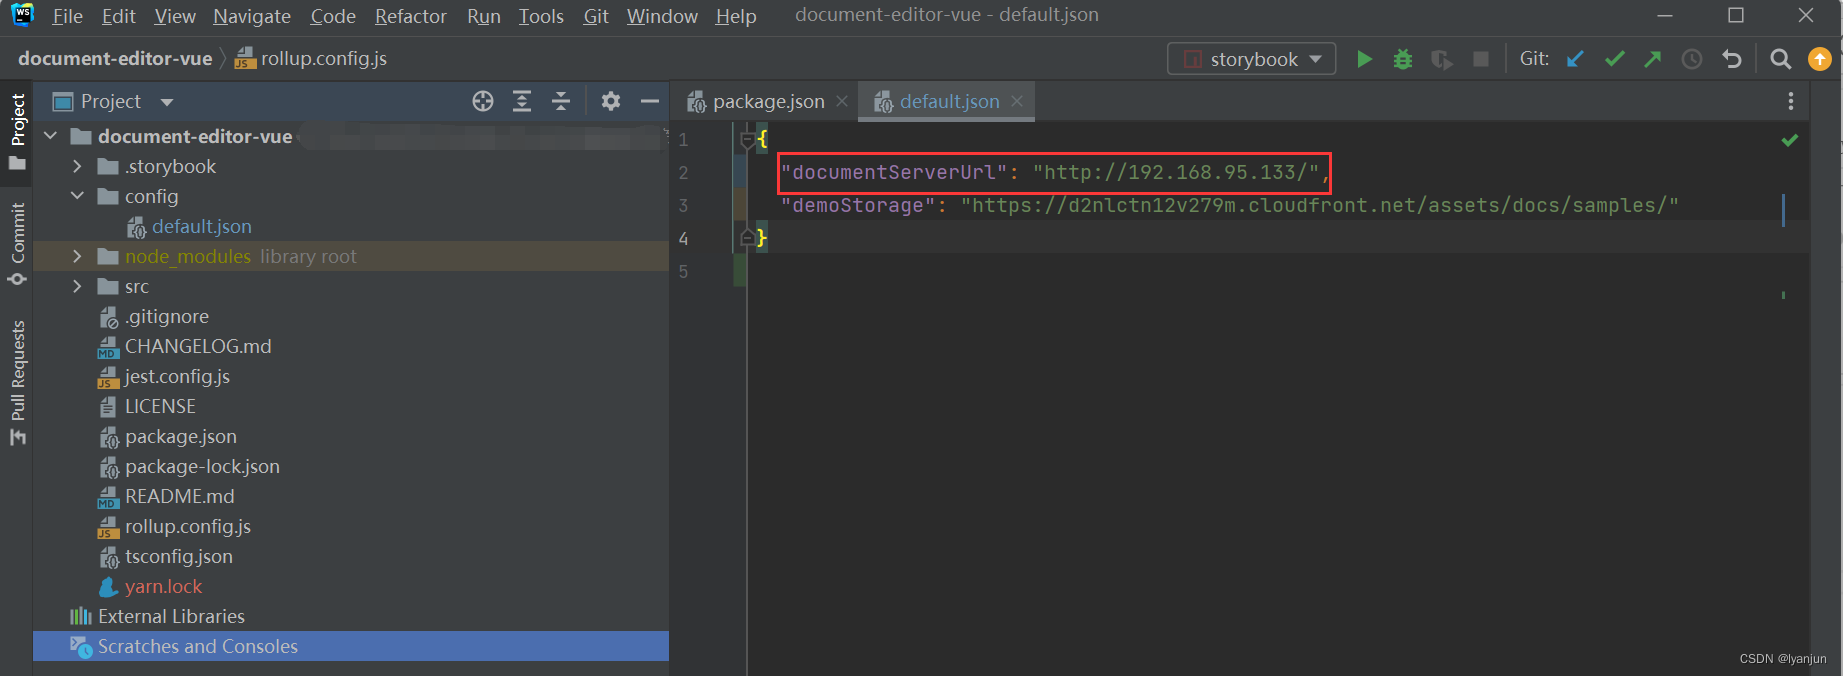Click Git Update Project arrow
This screenshot has height=676, width=1843.
(x=1575, y=59)
